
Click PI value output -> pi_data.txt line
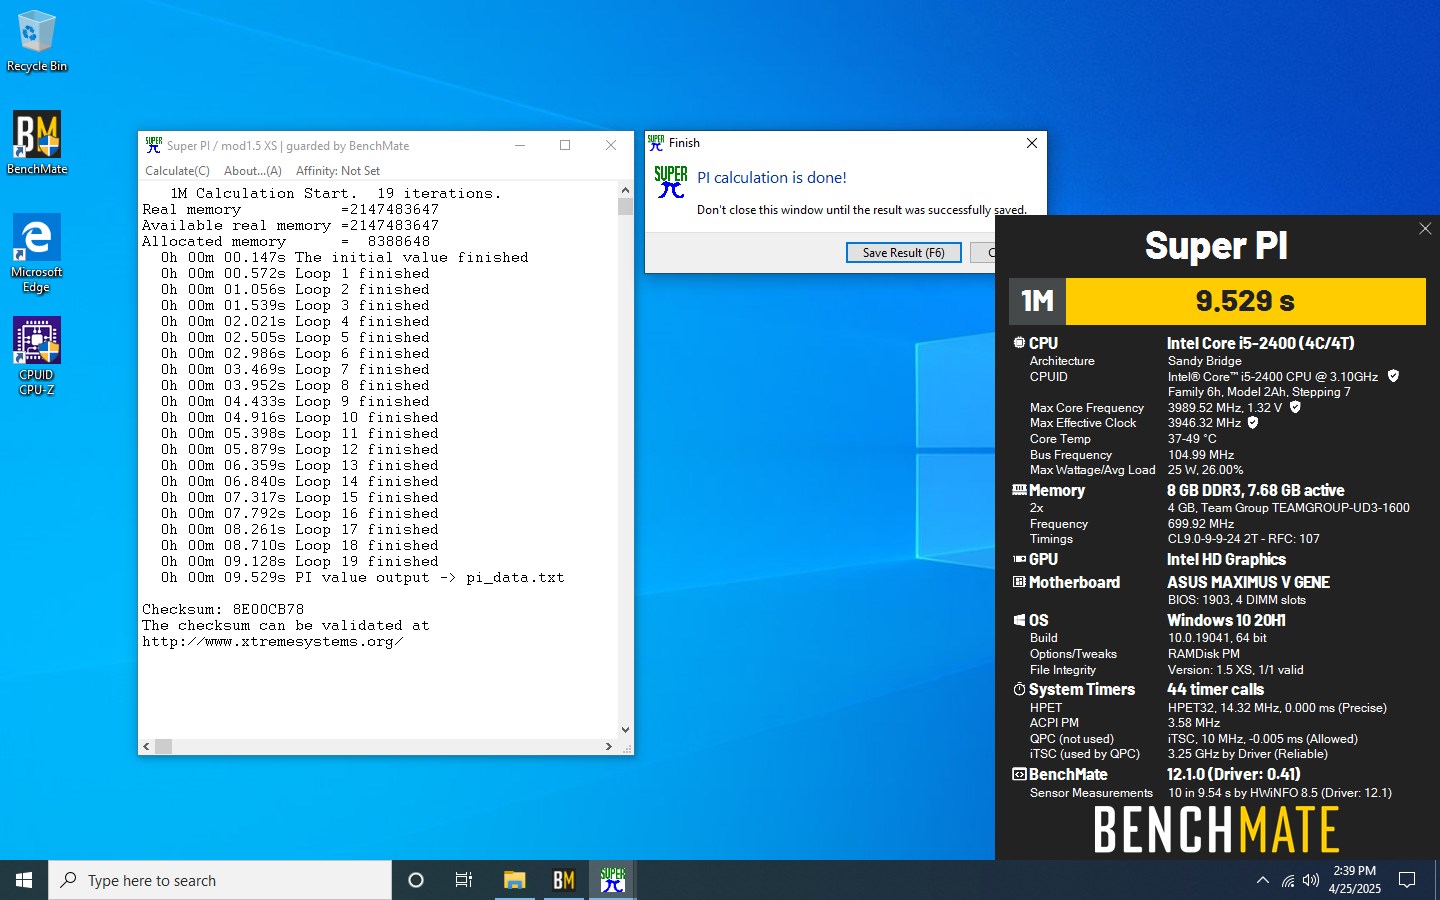pos(363,577)
